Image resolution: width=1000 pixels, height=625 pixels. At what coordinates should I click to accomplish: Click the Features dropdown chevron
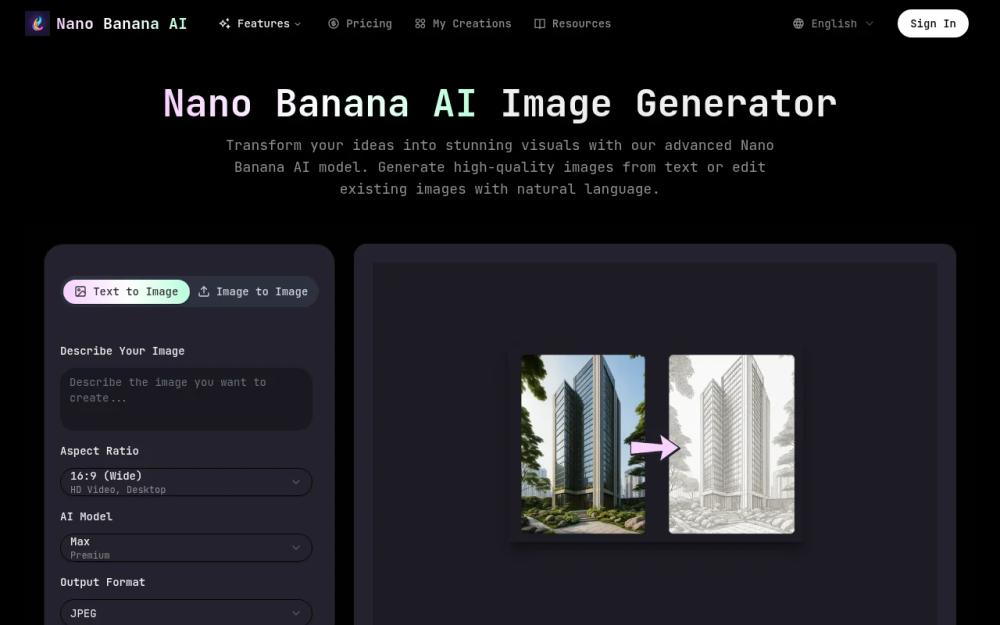pyautogui.click(x=297, y=24)
